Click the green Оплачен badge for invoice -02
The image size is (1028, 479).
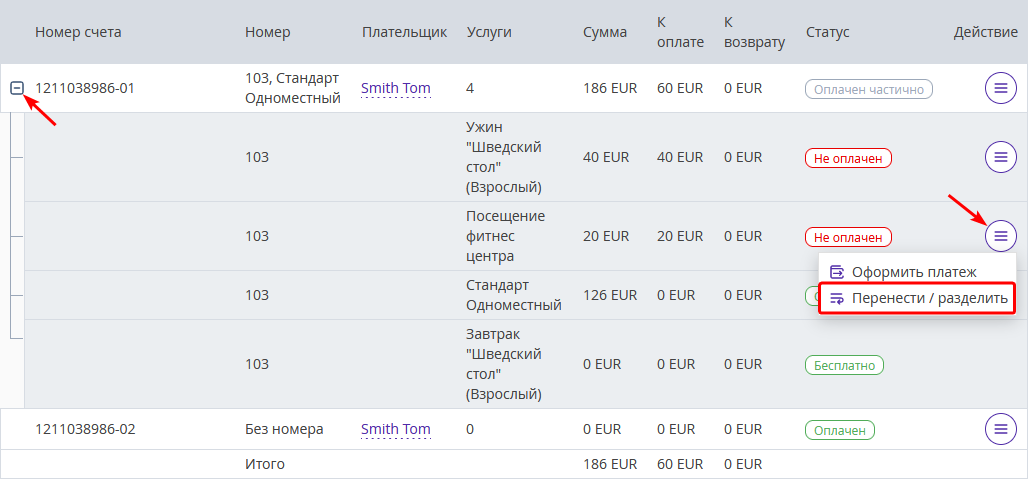click(x=840, y=431)
